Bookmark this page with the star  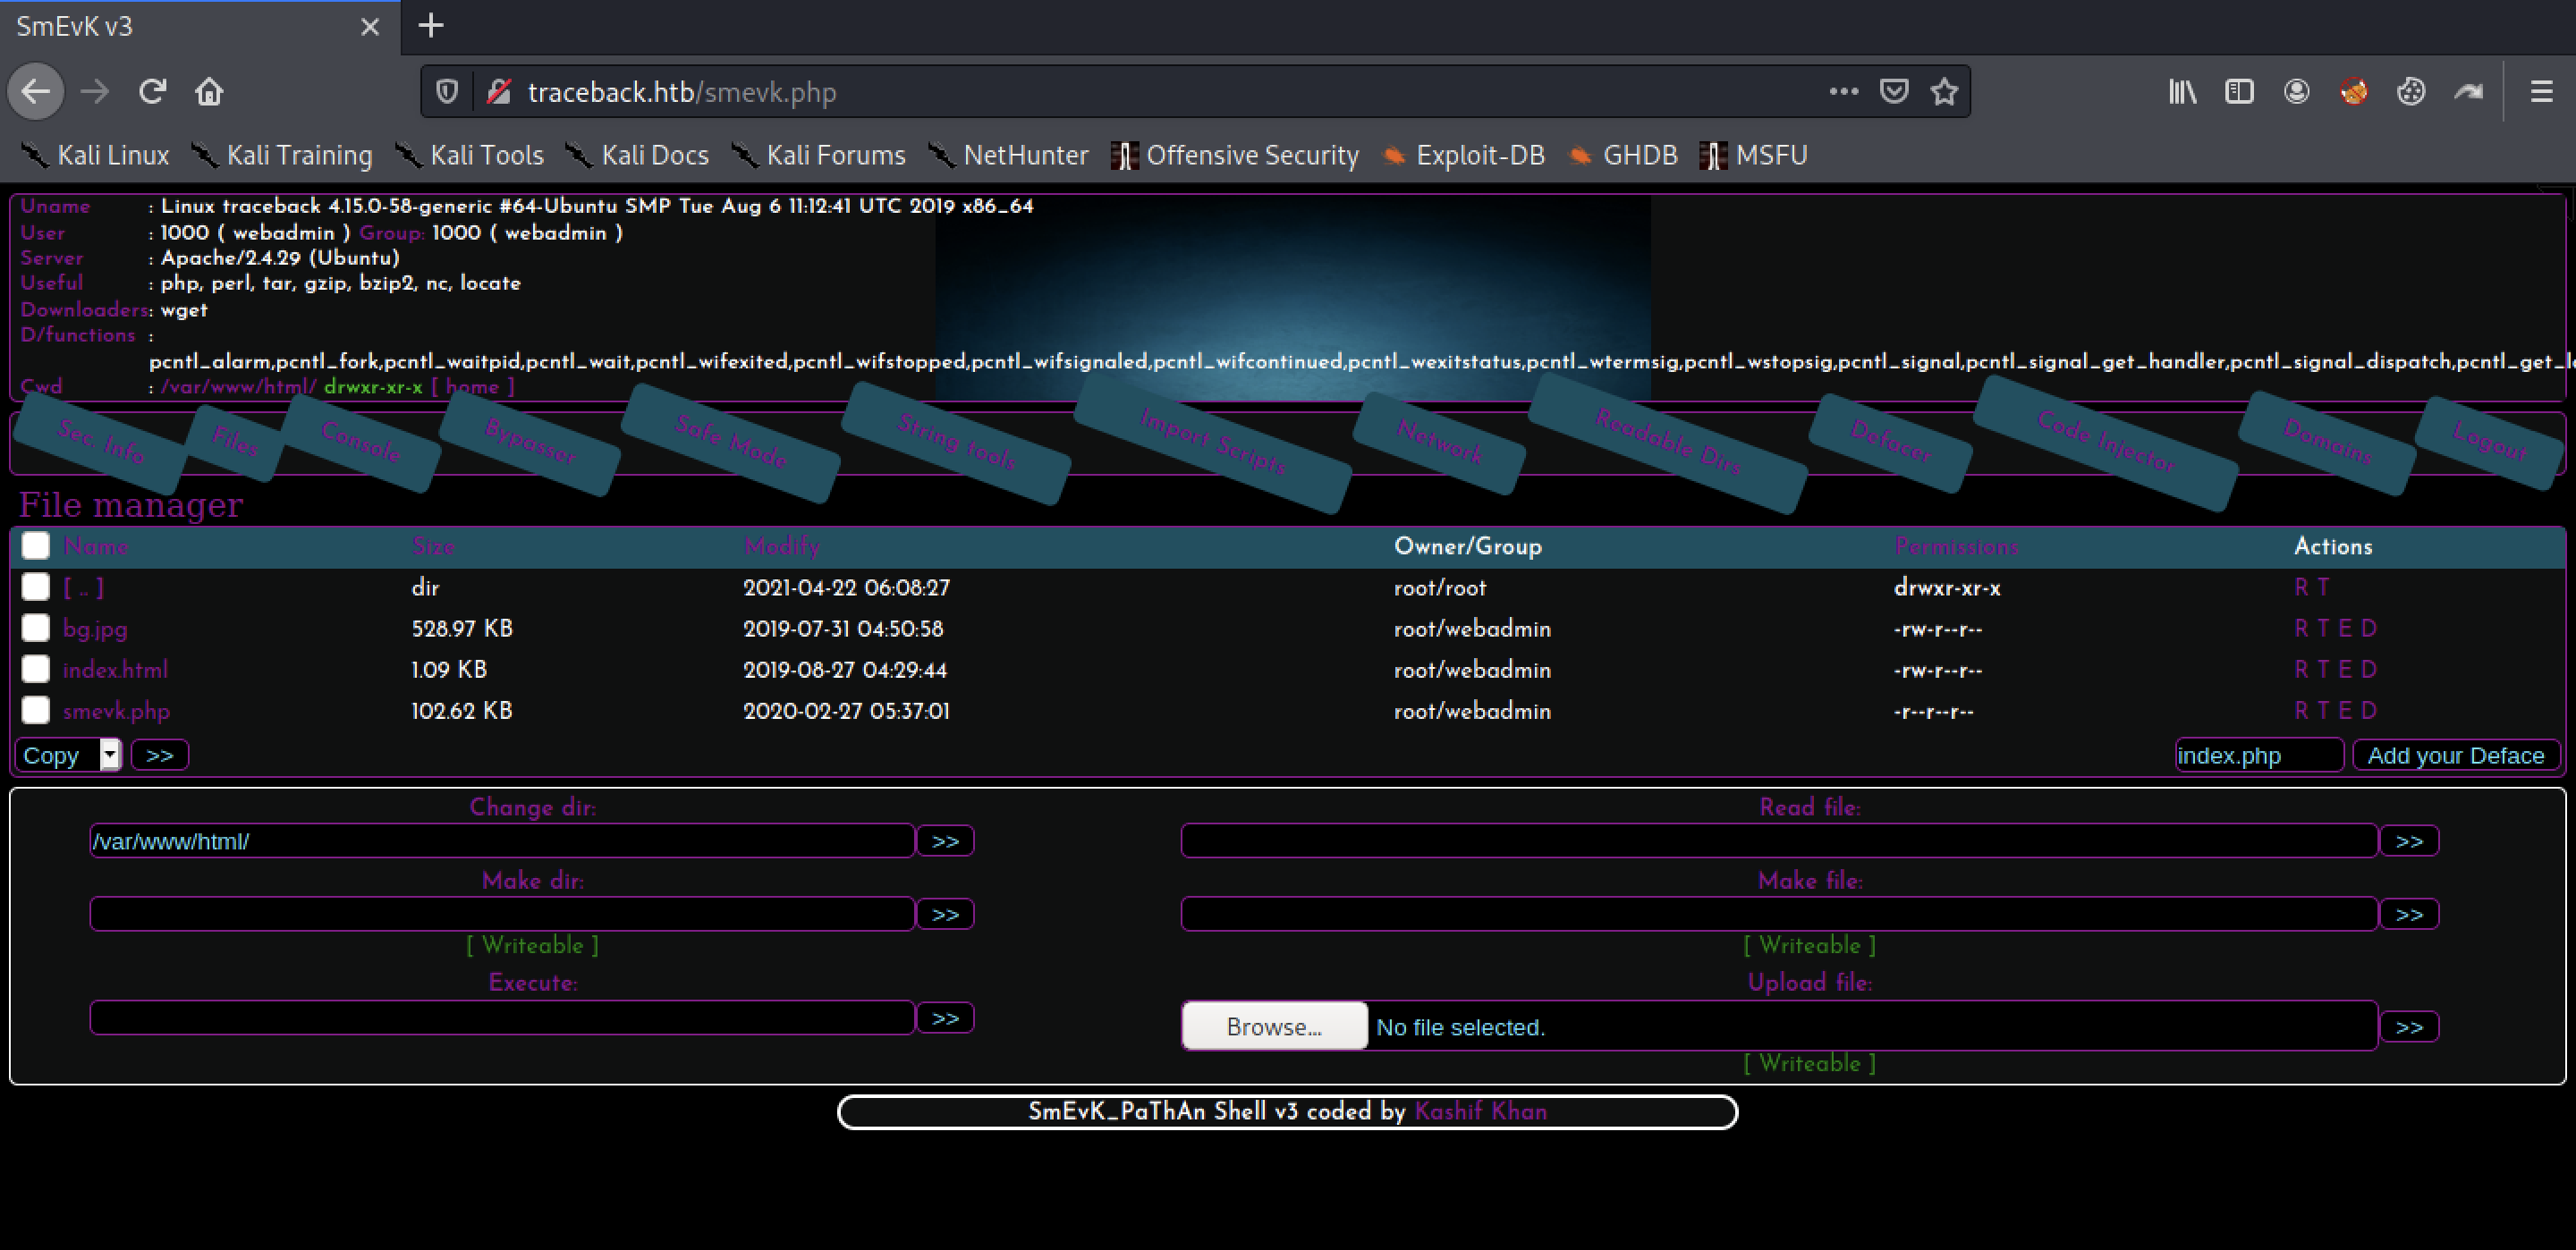(x=1944, y=92)
